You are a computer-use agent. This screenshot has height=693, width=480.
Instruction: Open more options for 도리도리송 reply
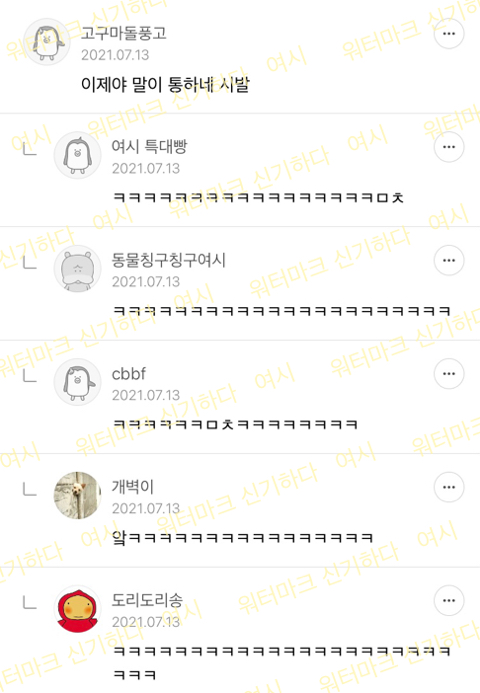point(449,600)
